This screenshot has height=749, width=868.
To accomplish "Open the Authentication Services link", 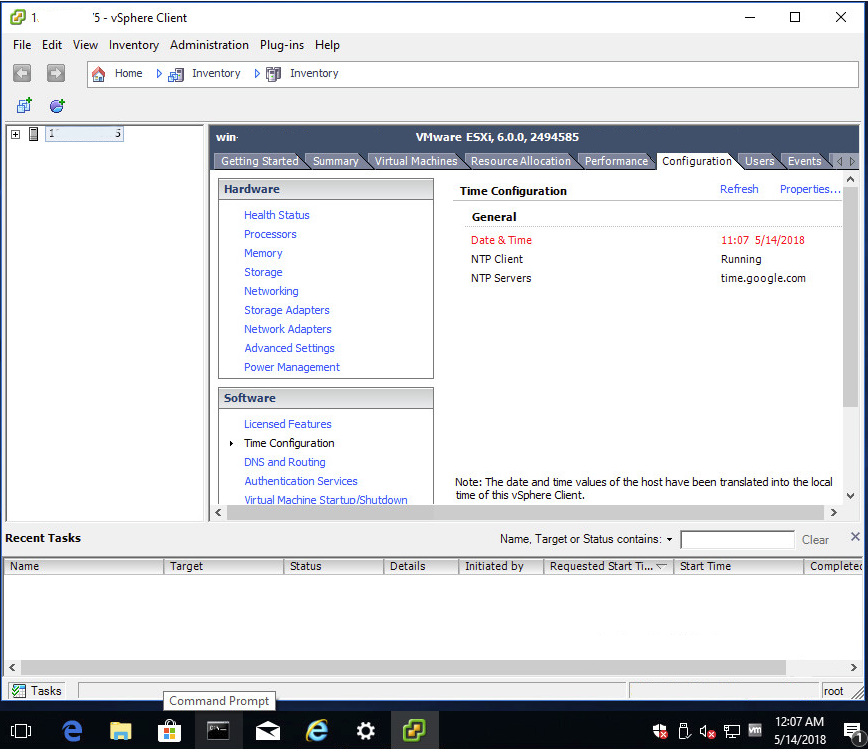I will tap(301, 481).
